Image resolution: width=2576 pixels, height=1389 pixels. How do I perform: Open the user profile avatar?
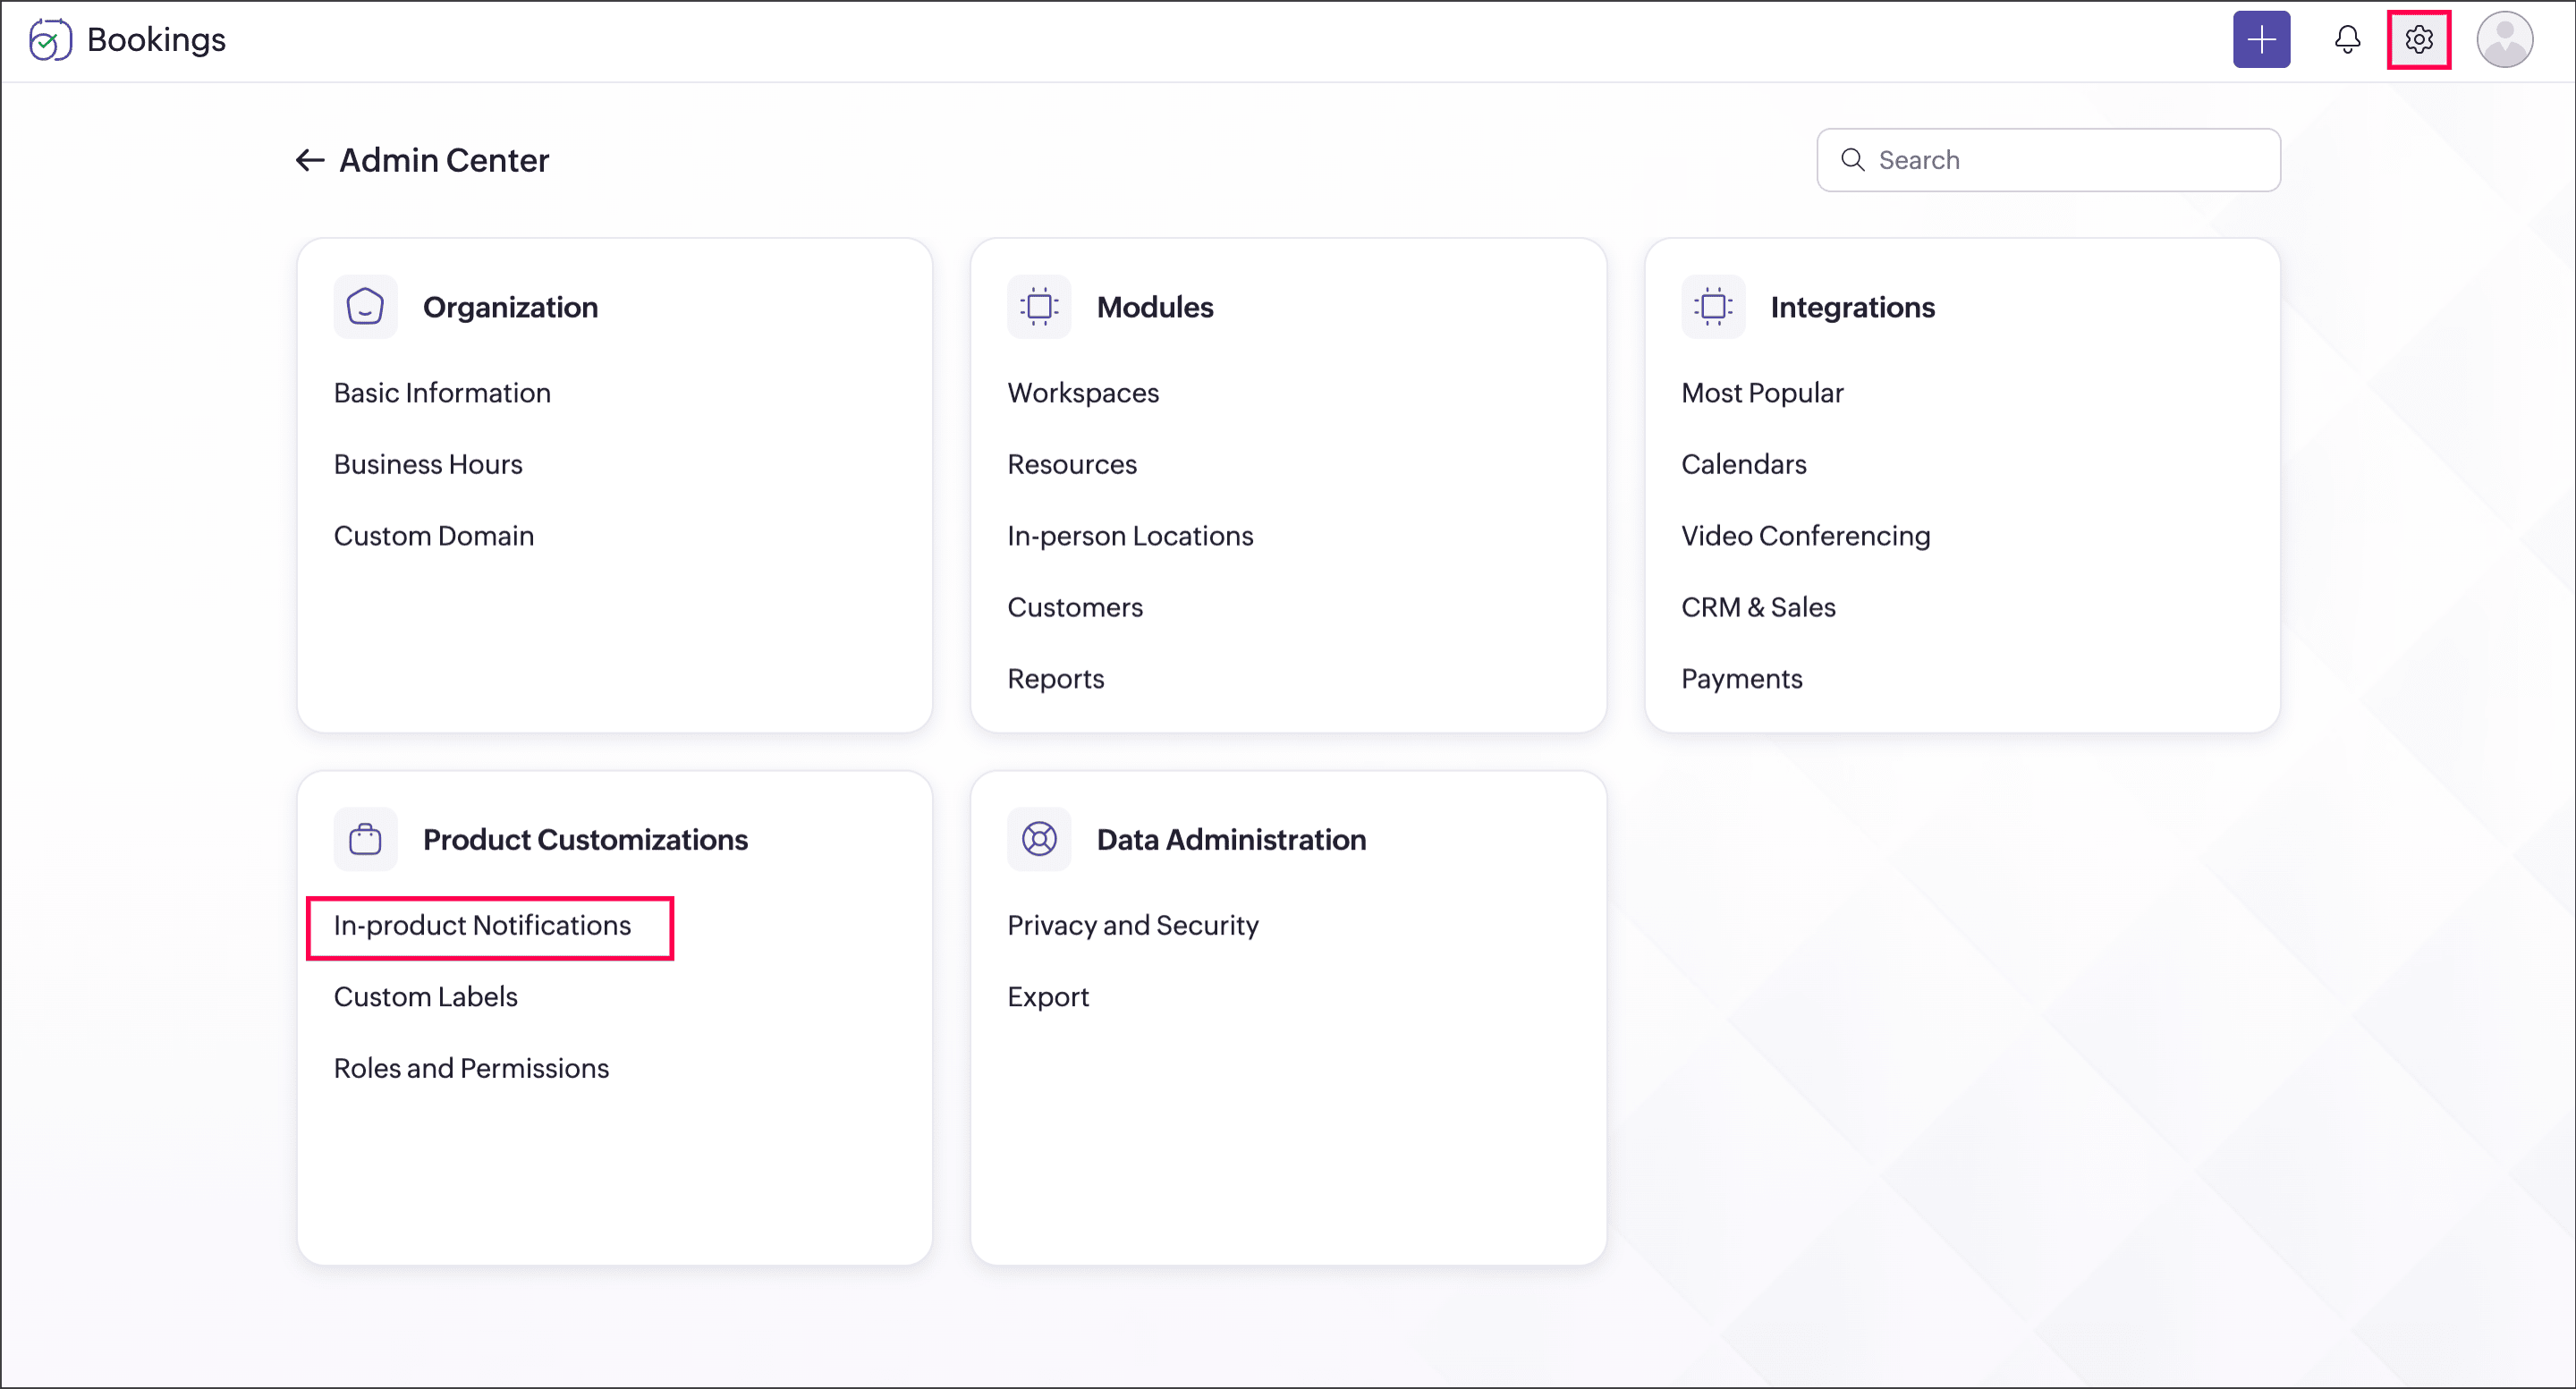pos(2503,40)
